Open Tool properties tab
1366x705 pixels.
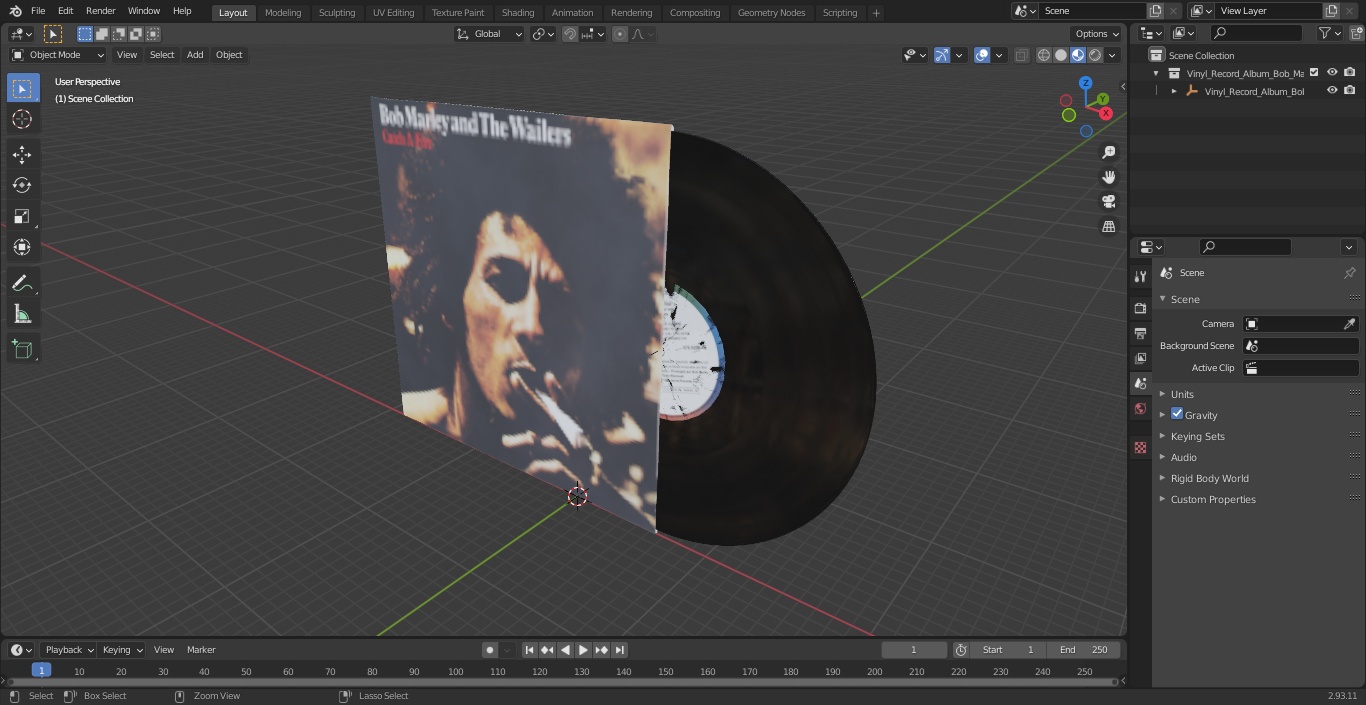click(1140, 276)
